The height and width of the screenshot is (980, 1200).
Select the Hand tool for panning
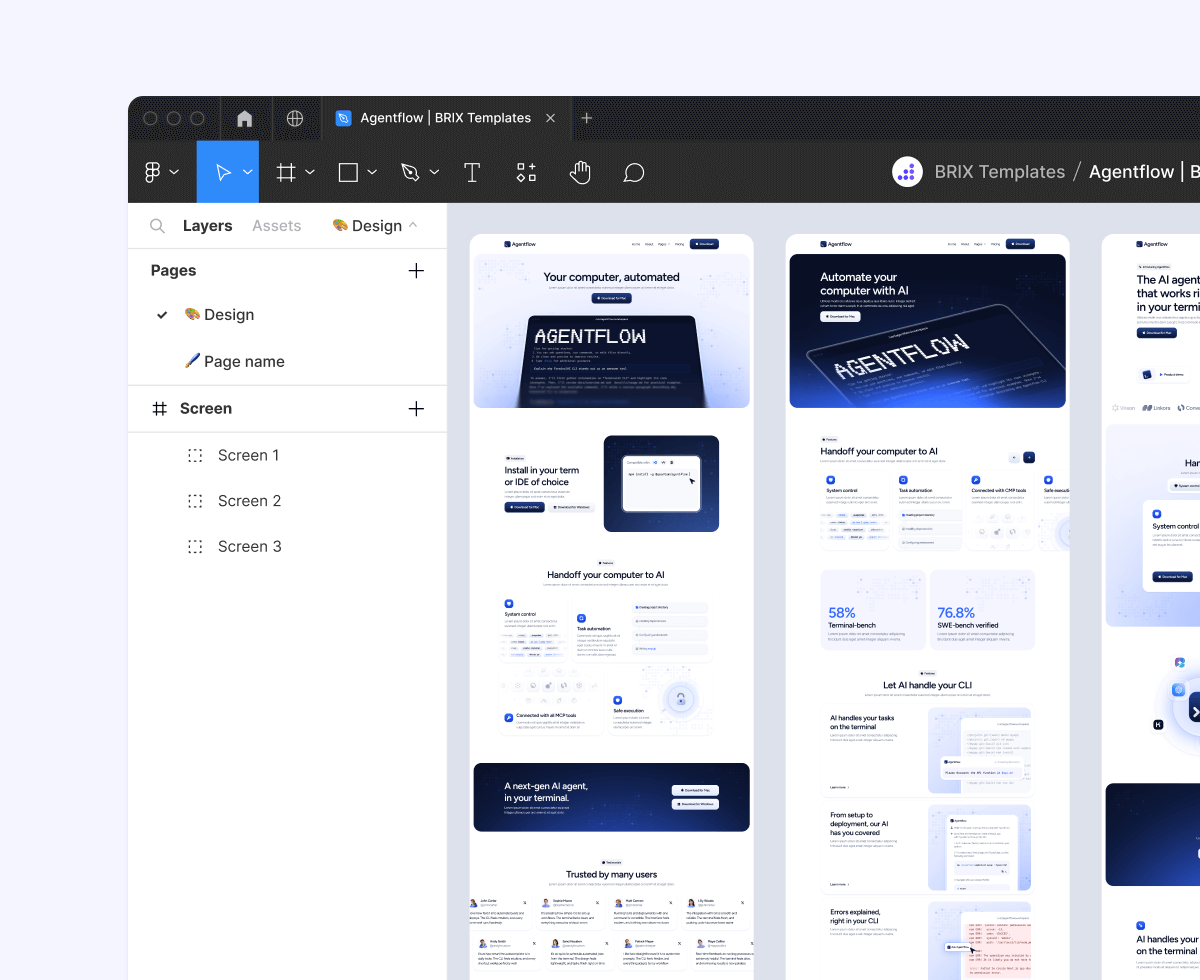580,171
